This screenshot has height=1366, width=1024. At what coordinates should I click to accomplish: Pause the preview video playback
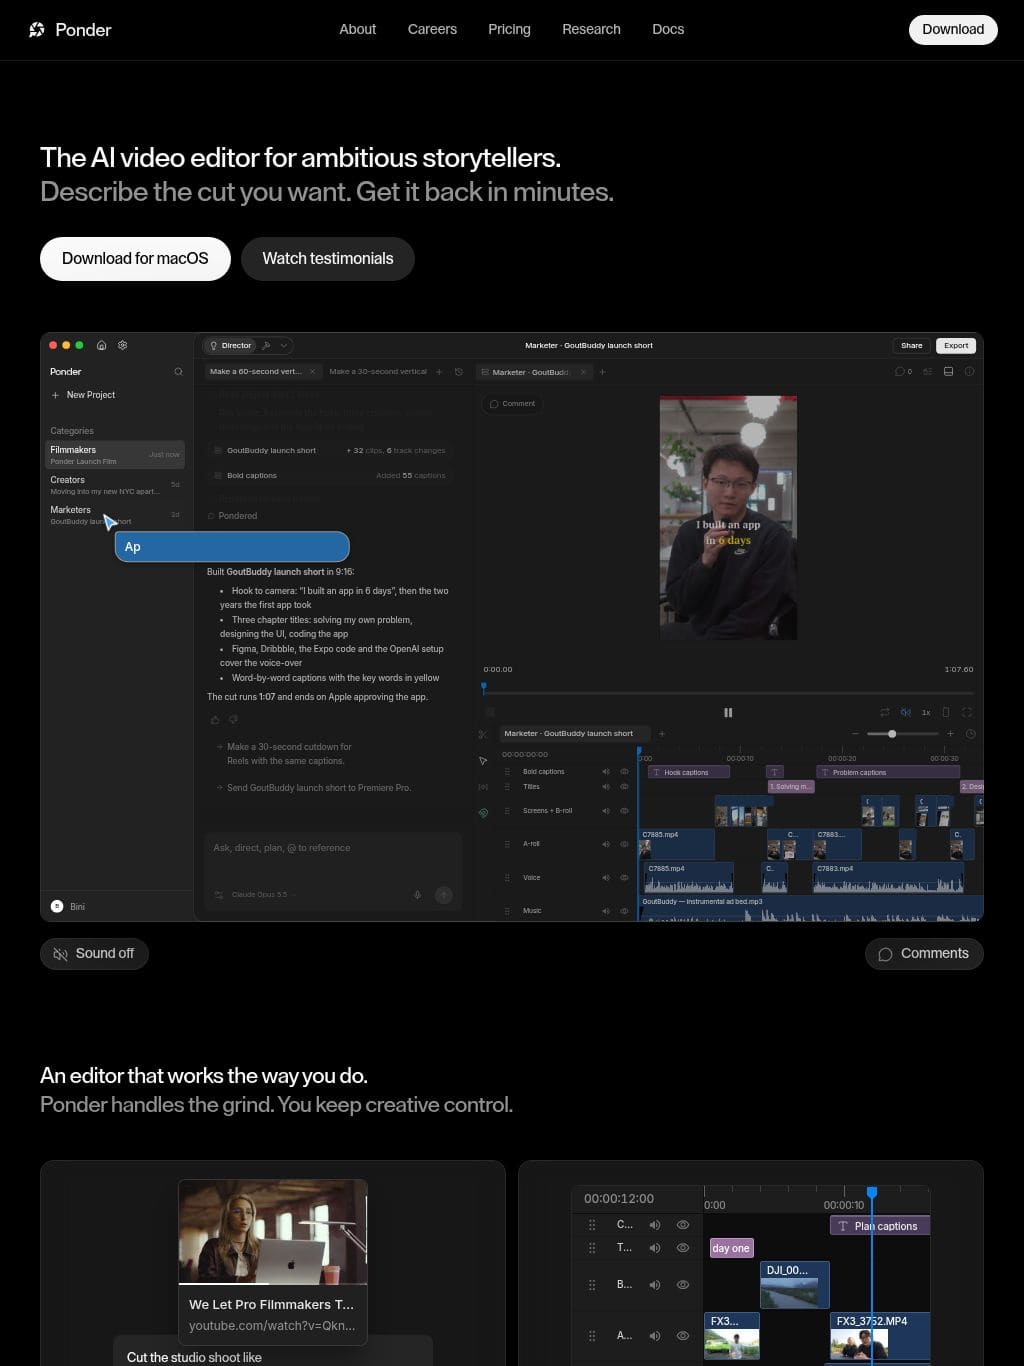728,713
